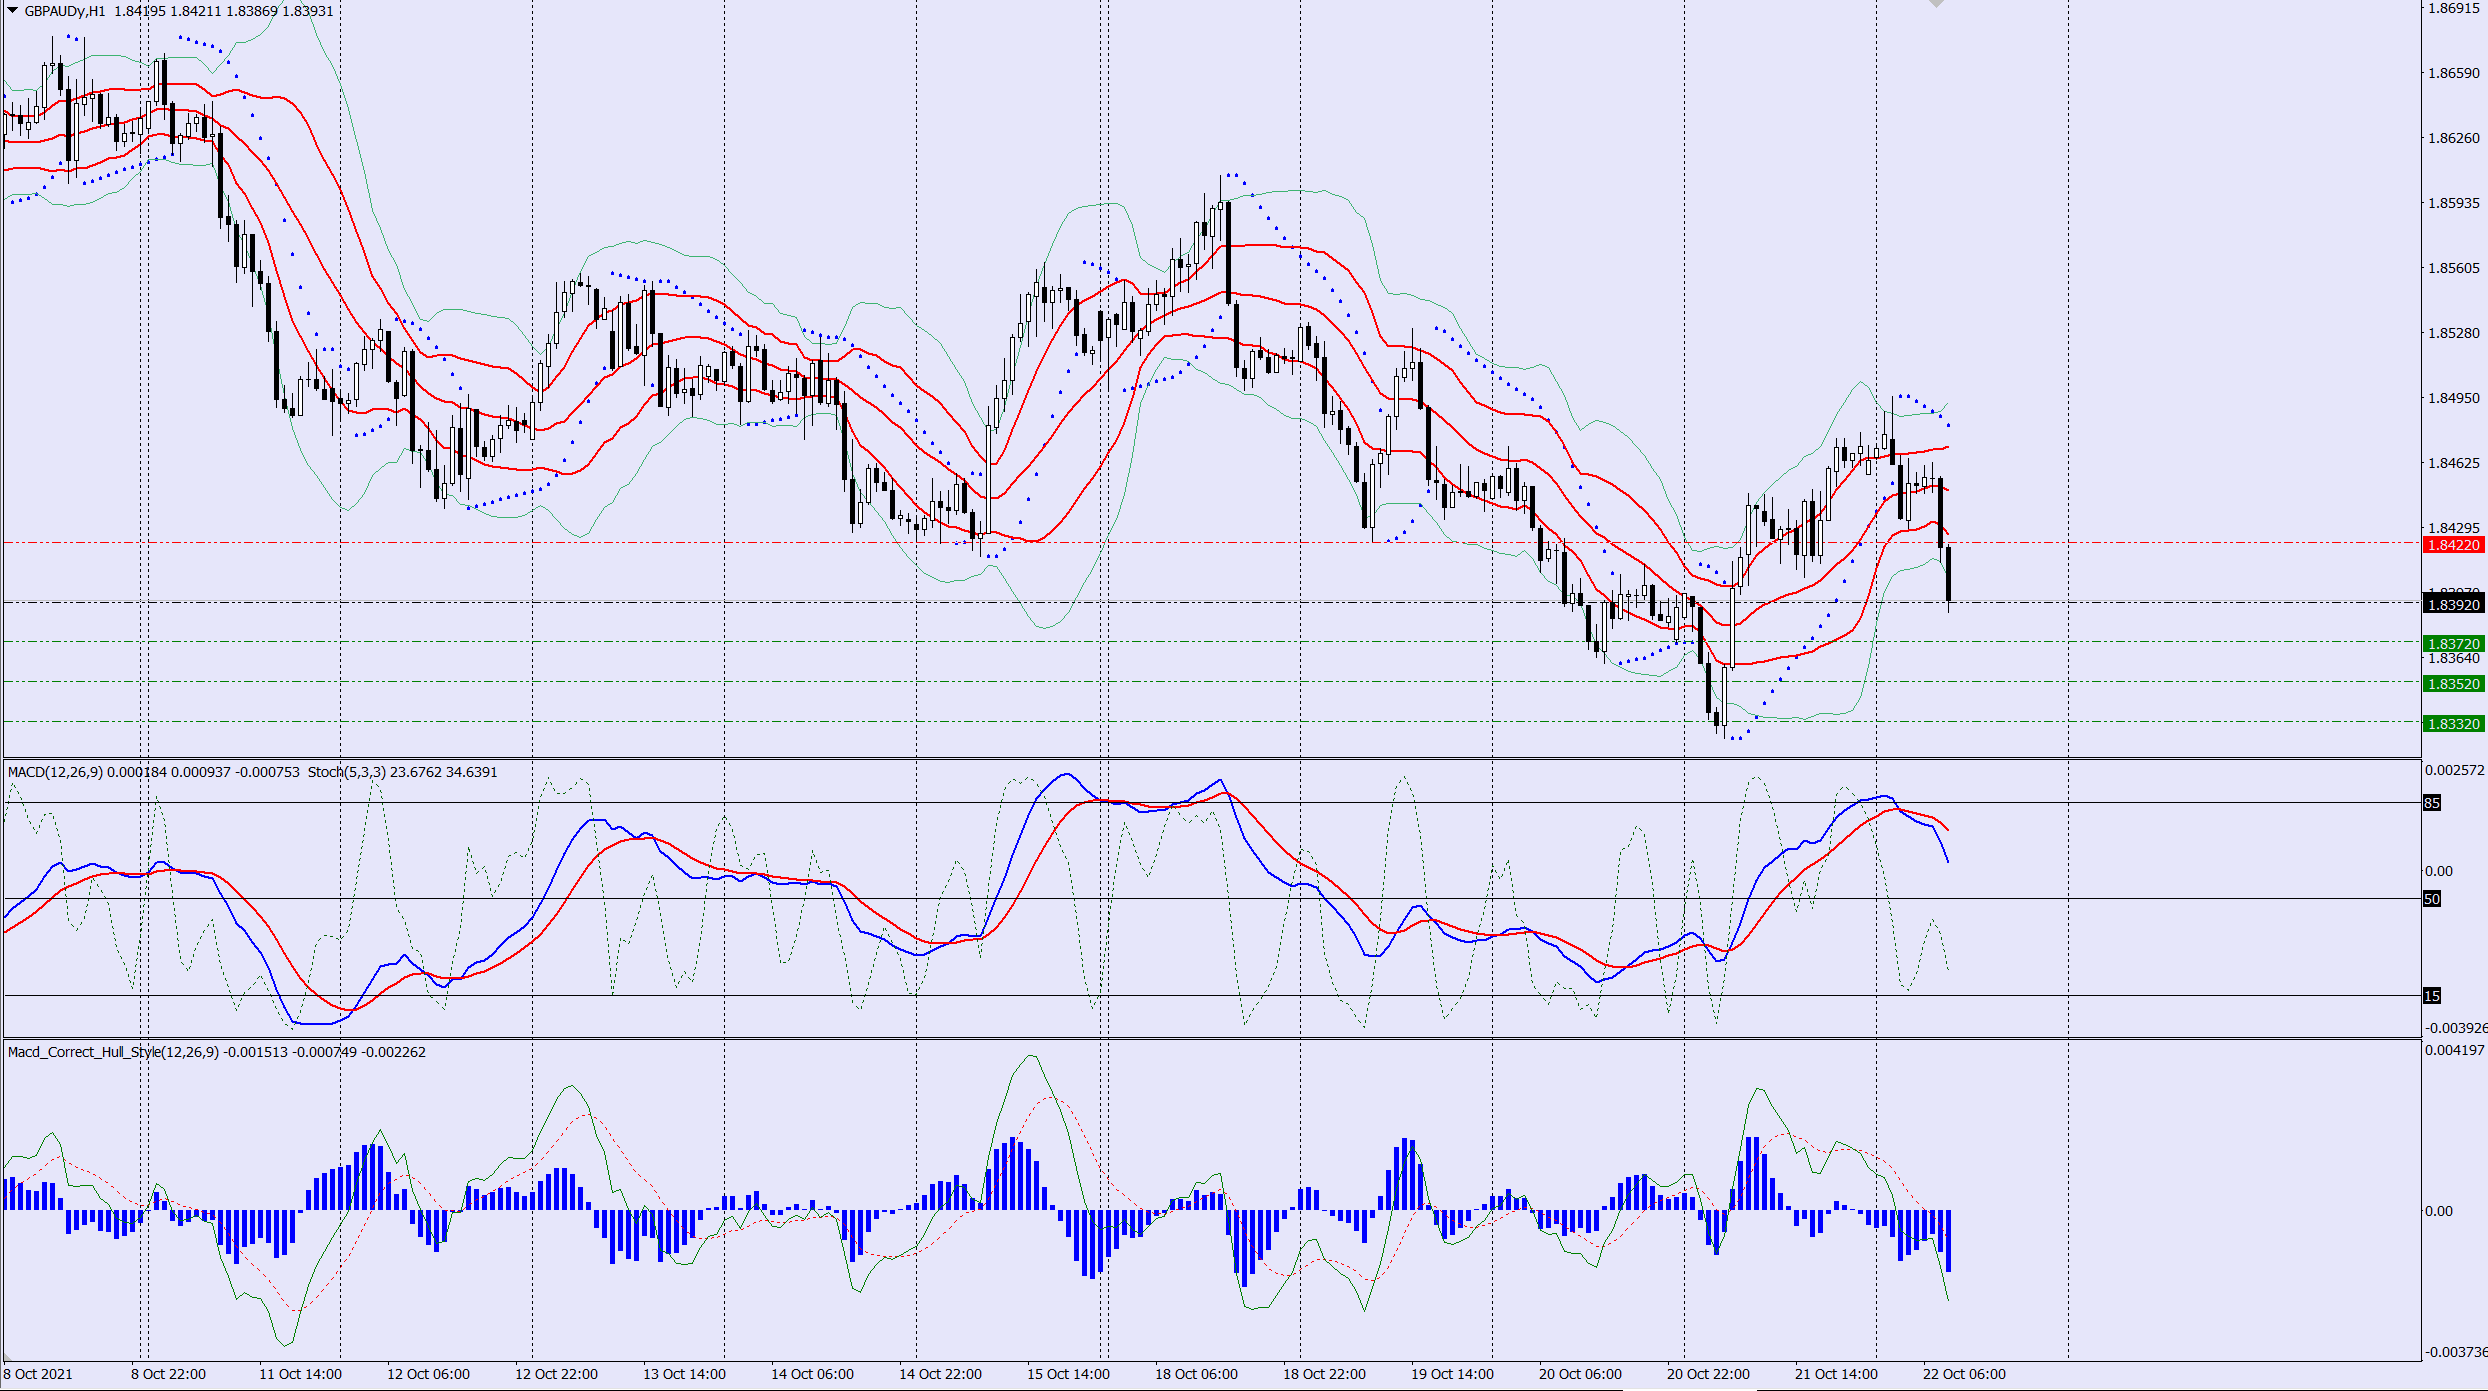Click the 12 Oct 22:00 time label

tap(556, 1374)
